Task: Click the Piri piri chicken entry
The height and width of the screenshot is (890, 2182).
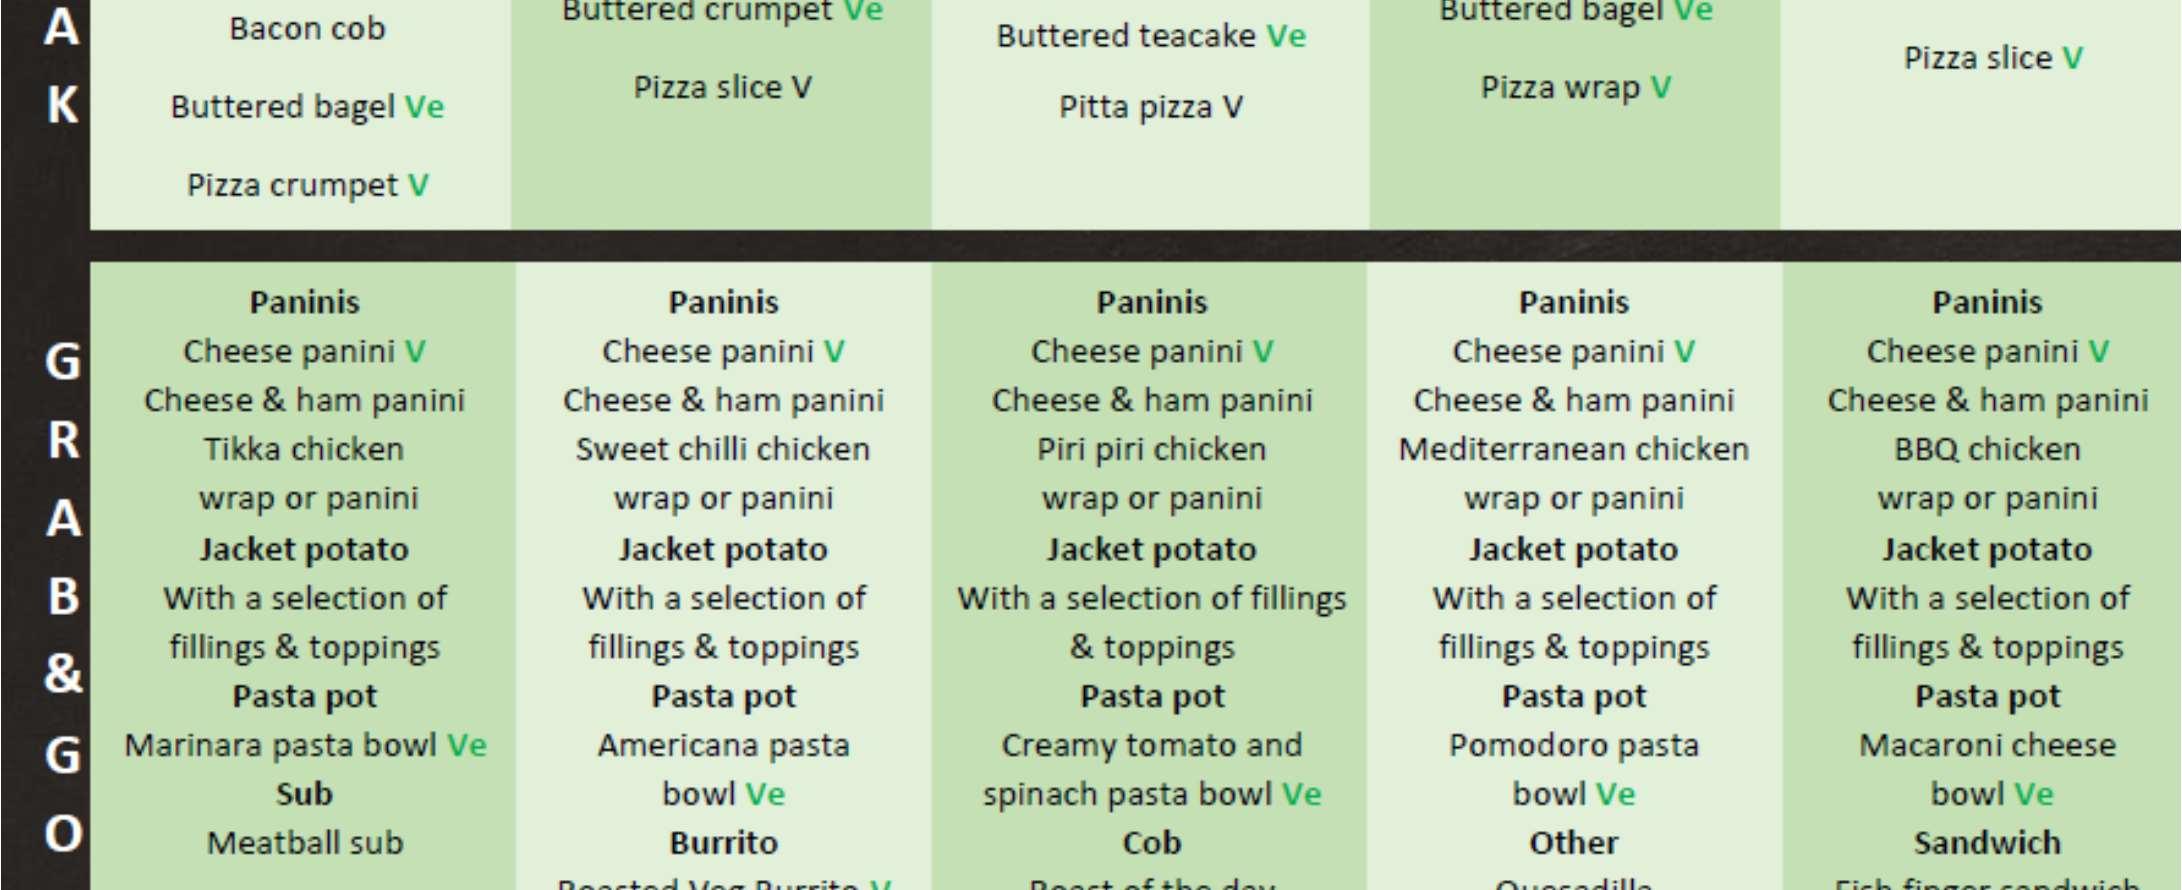Action: coord(1151,449)
